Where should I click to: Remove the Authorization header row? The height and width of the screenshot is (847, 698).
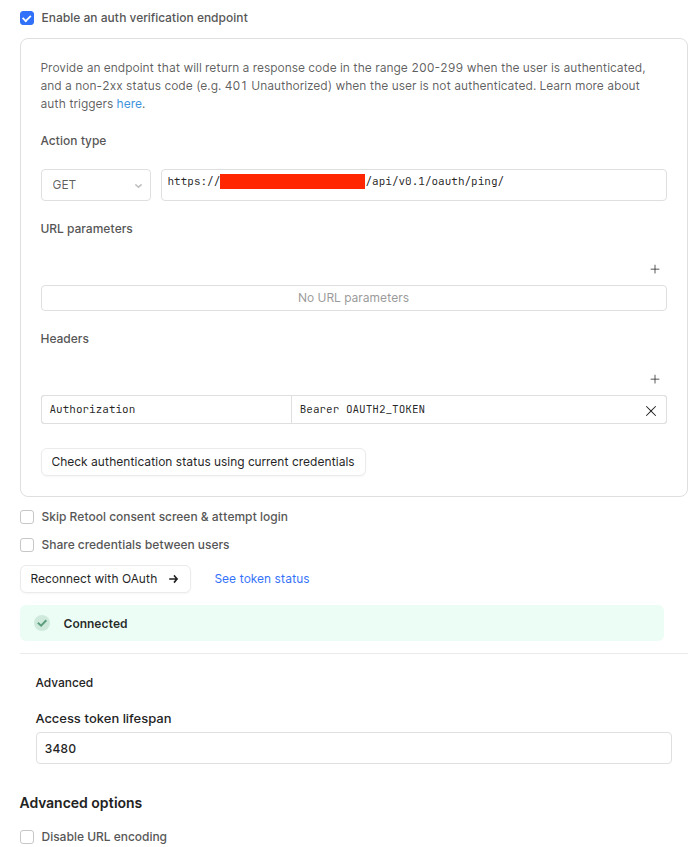650,410
